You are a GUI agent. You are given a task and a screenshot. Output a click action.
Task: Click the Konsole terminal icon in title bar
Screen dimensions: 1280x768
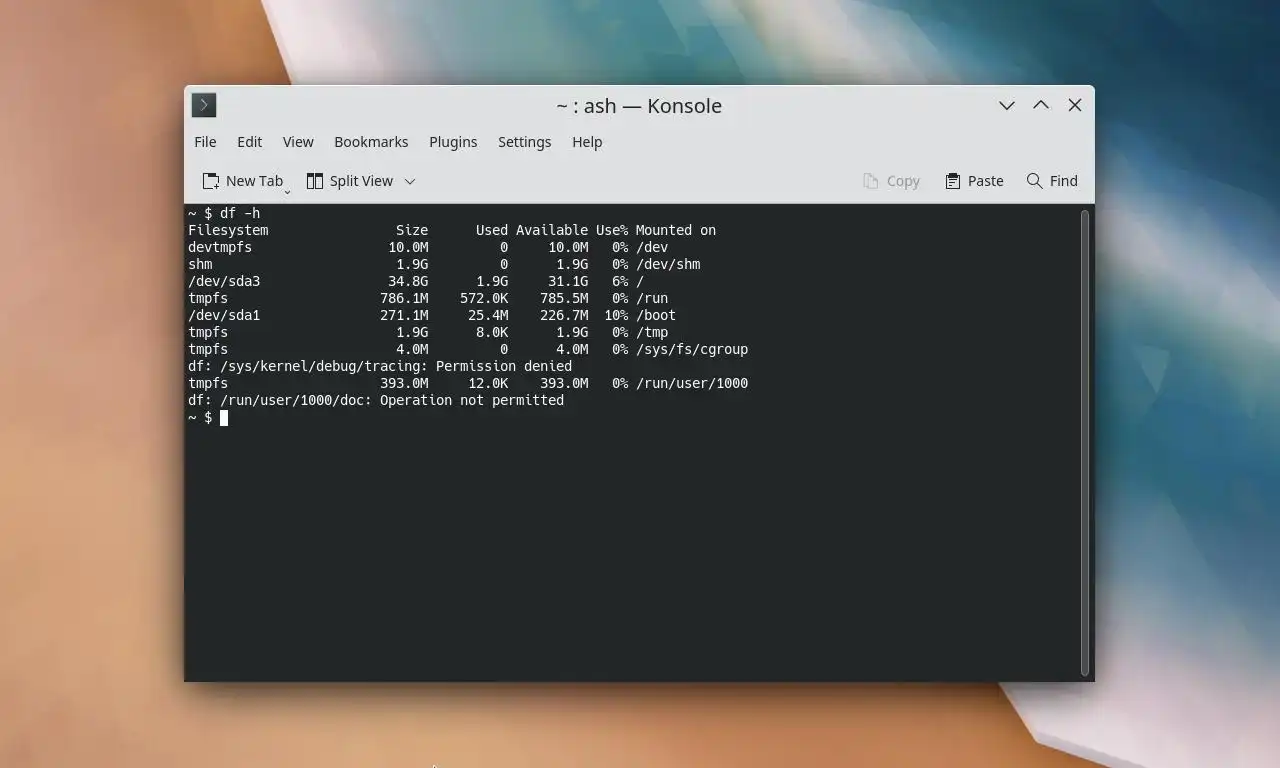[x=204, y=105]
